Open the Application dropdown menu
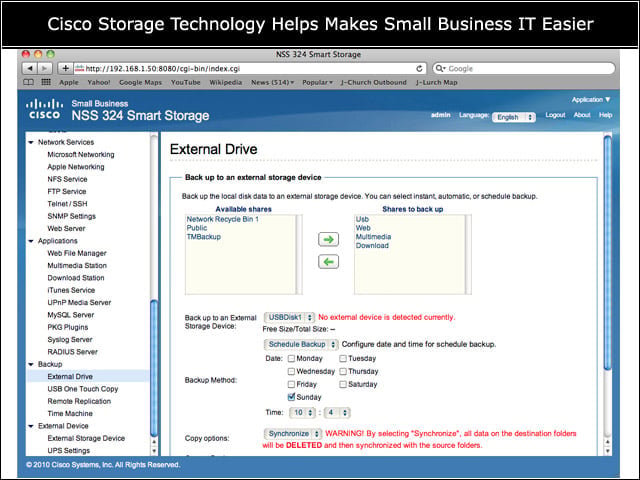This screenshot has width=640, height=480. pyautogui.click(x=591, y=100)
